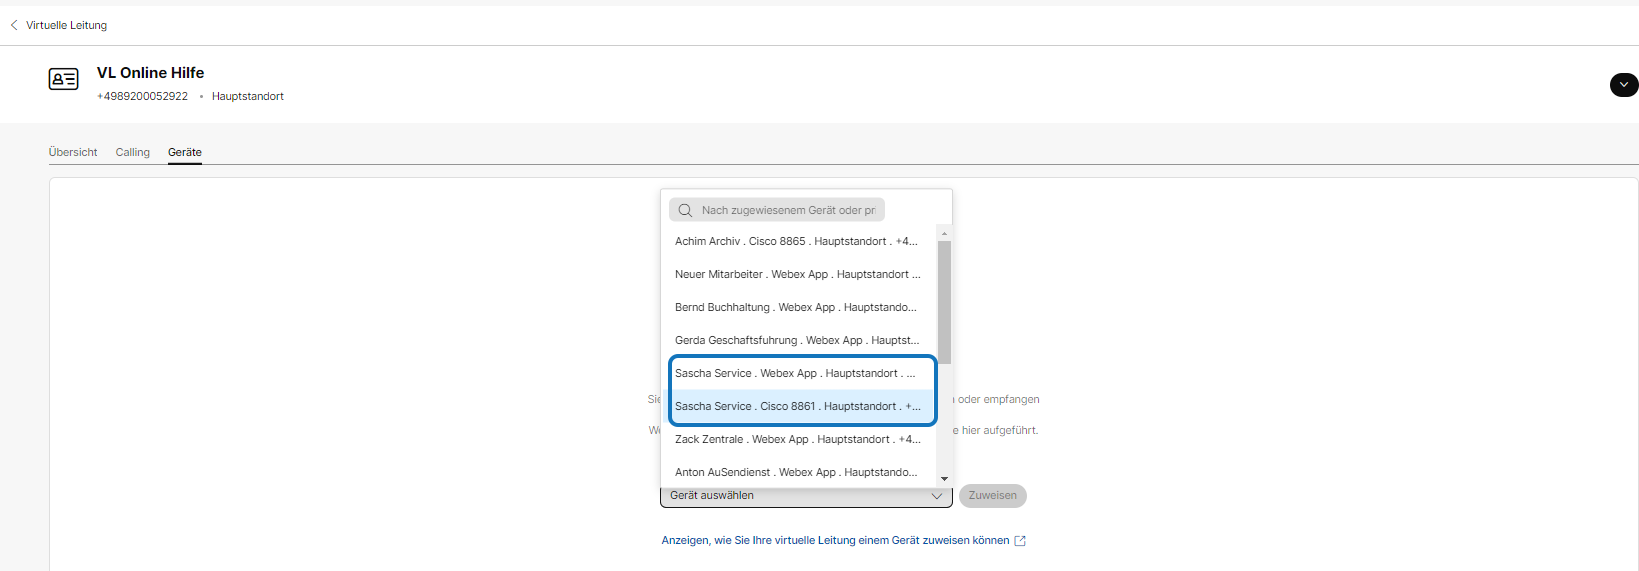Switch to the Calling tab
Image resolution: width=1639 pixels, height=571 pixels.
click(133, 152)
